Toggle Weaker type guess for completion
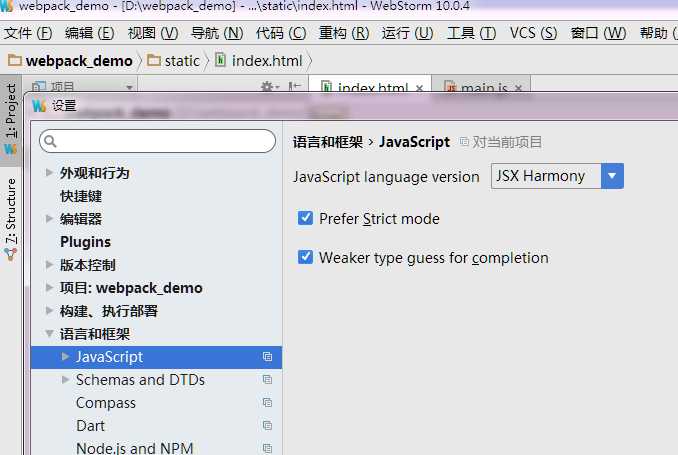This screenshot has width=678, height=455. (x=305, y=257)
